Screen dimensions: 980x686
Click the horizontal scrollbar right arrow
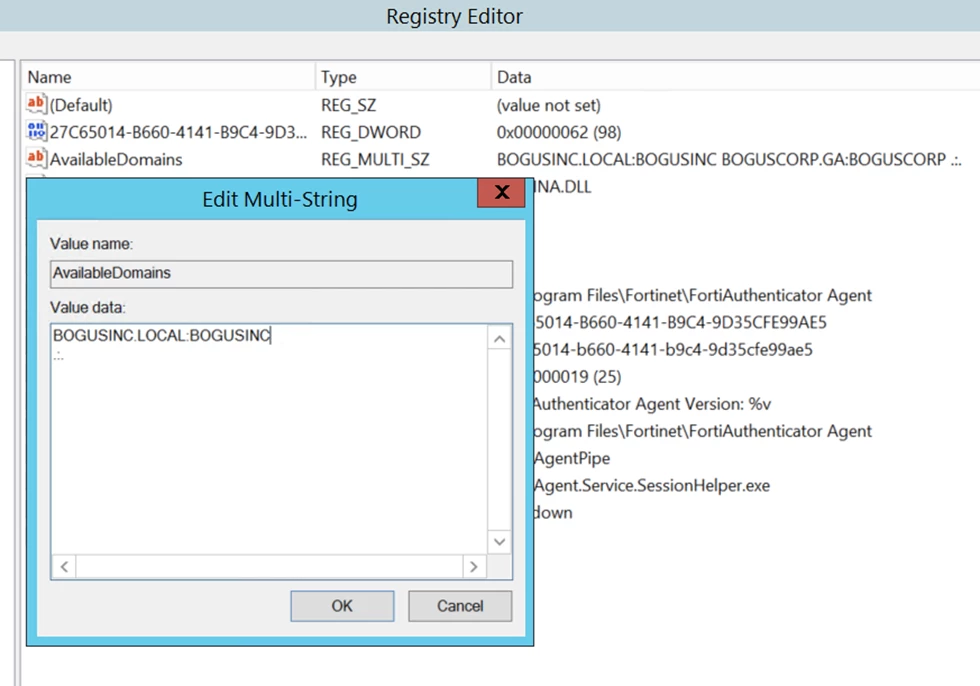point(474,567)
